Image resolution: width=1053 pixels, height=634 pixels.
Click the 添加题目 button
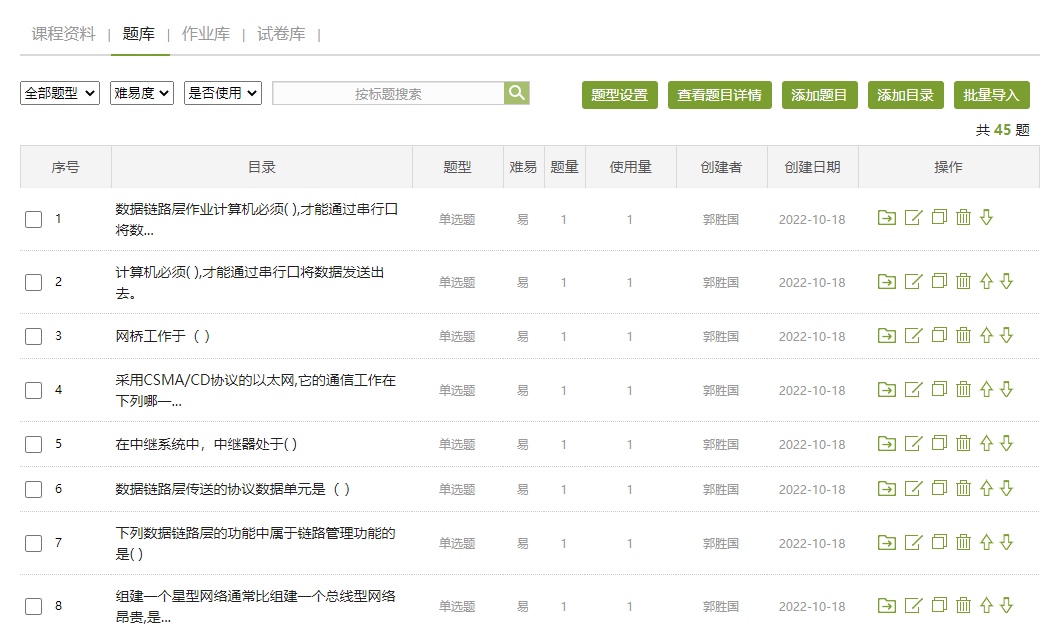click(819, 95)
